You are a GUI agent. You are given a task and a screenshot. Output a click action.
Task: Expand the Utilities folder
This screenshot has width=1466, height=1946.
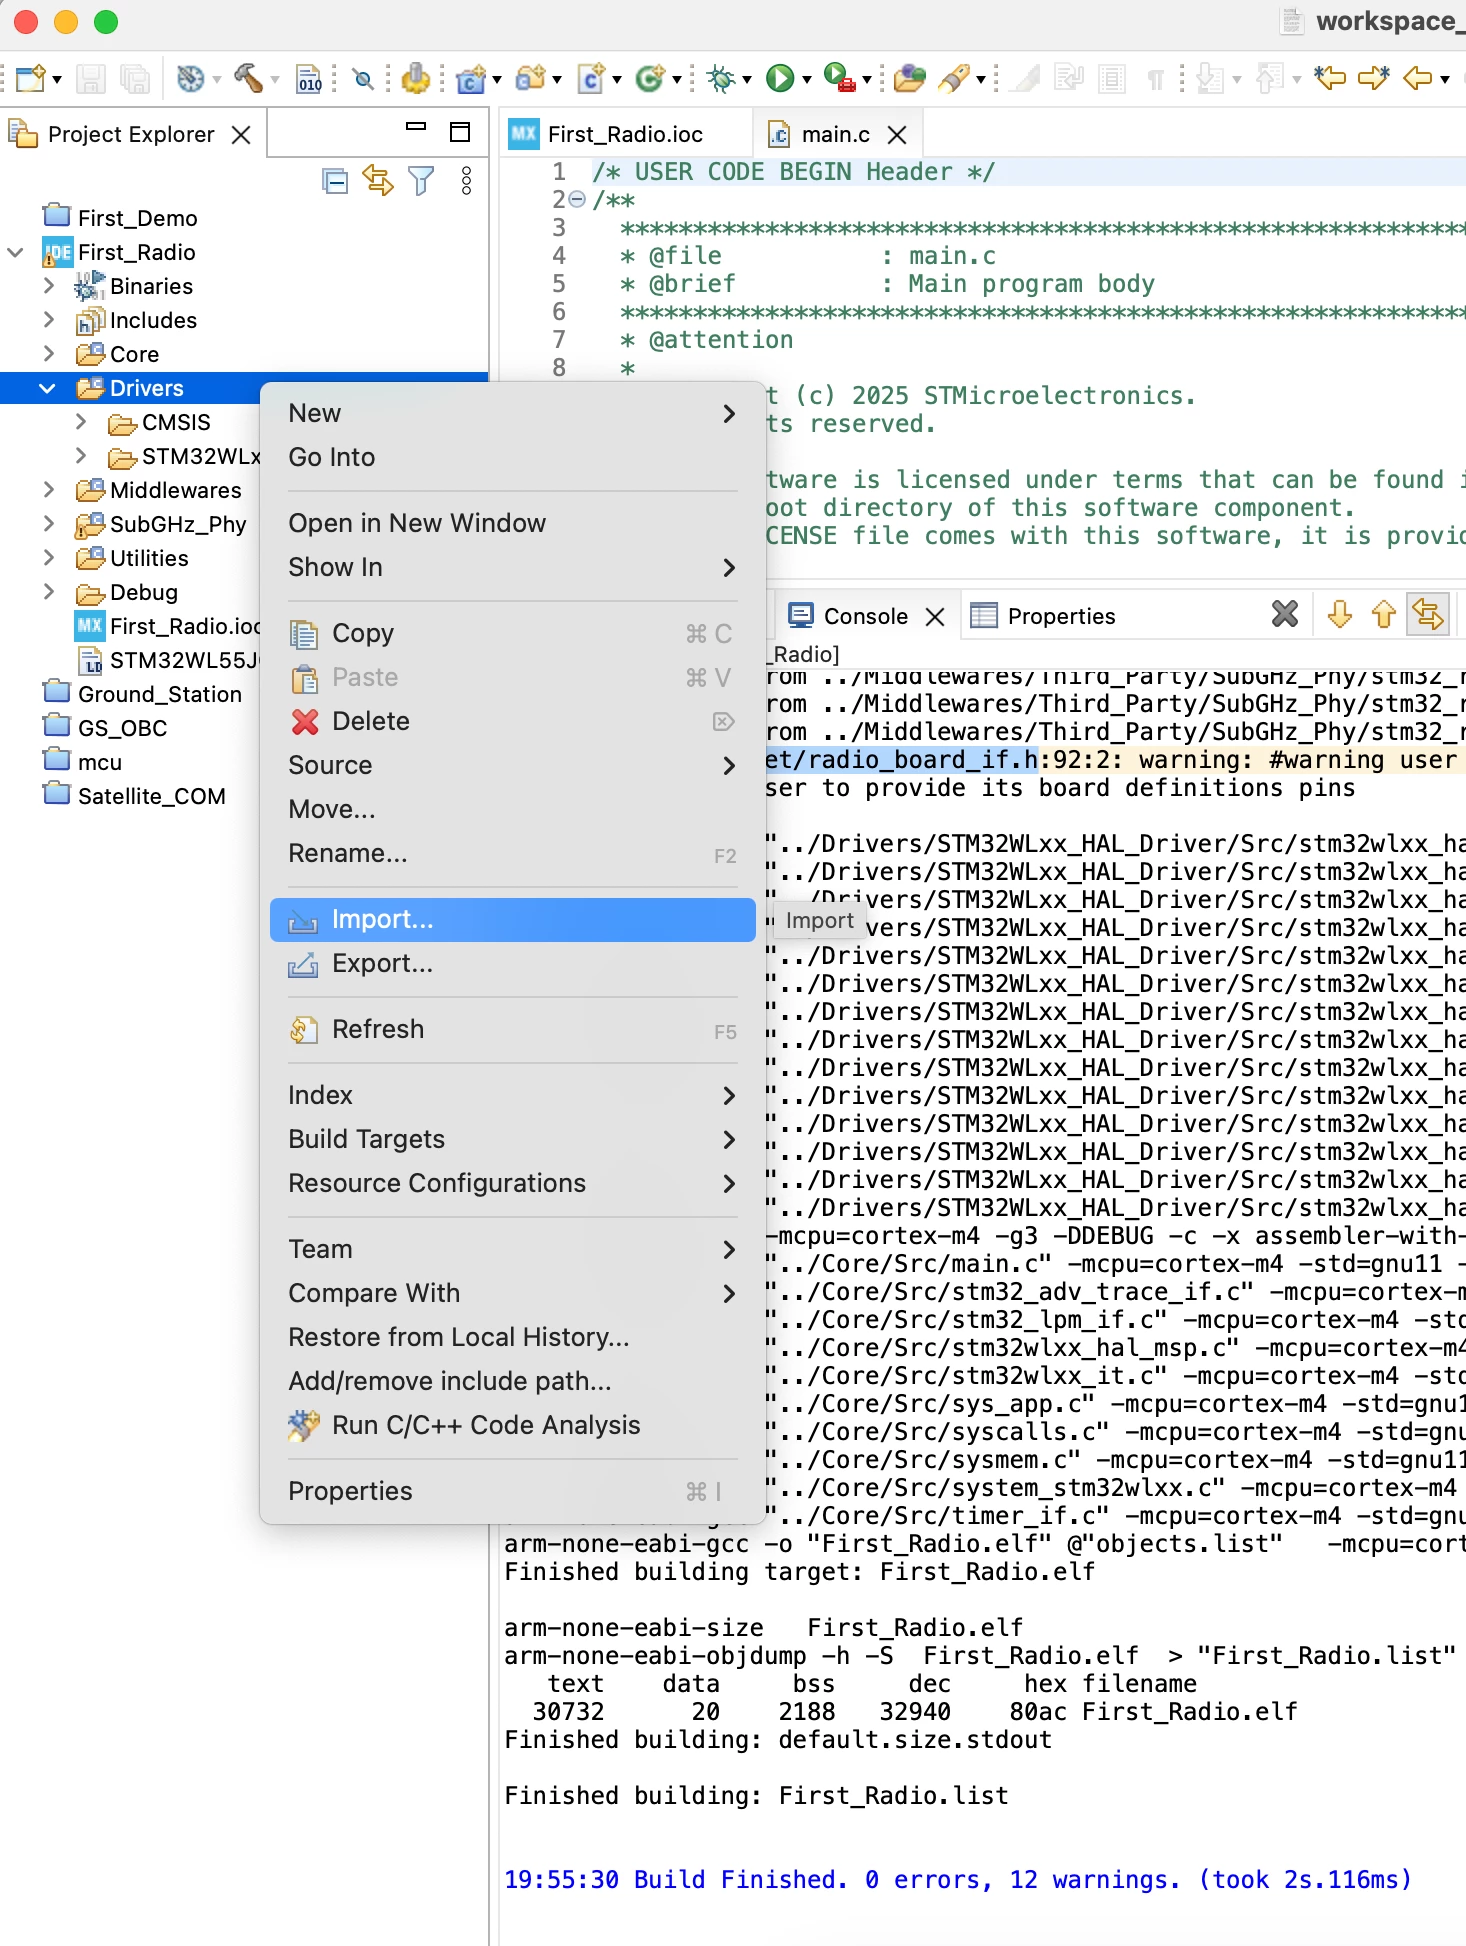pos(48,558)
